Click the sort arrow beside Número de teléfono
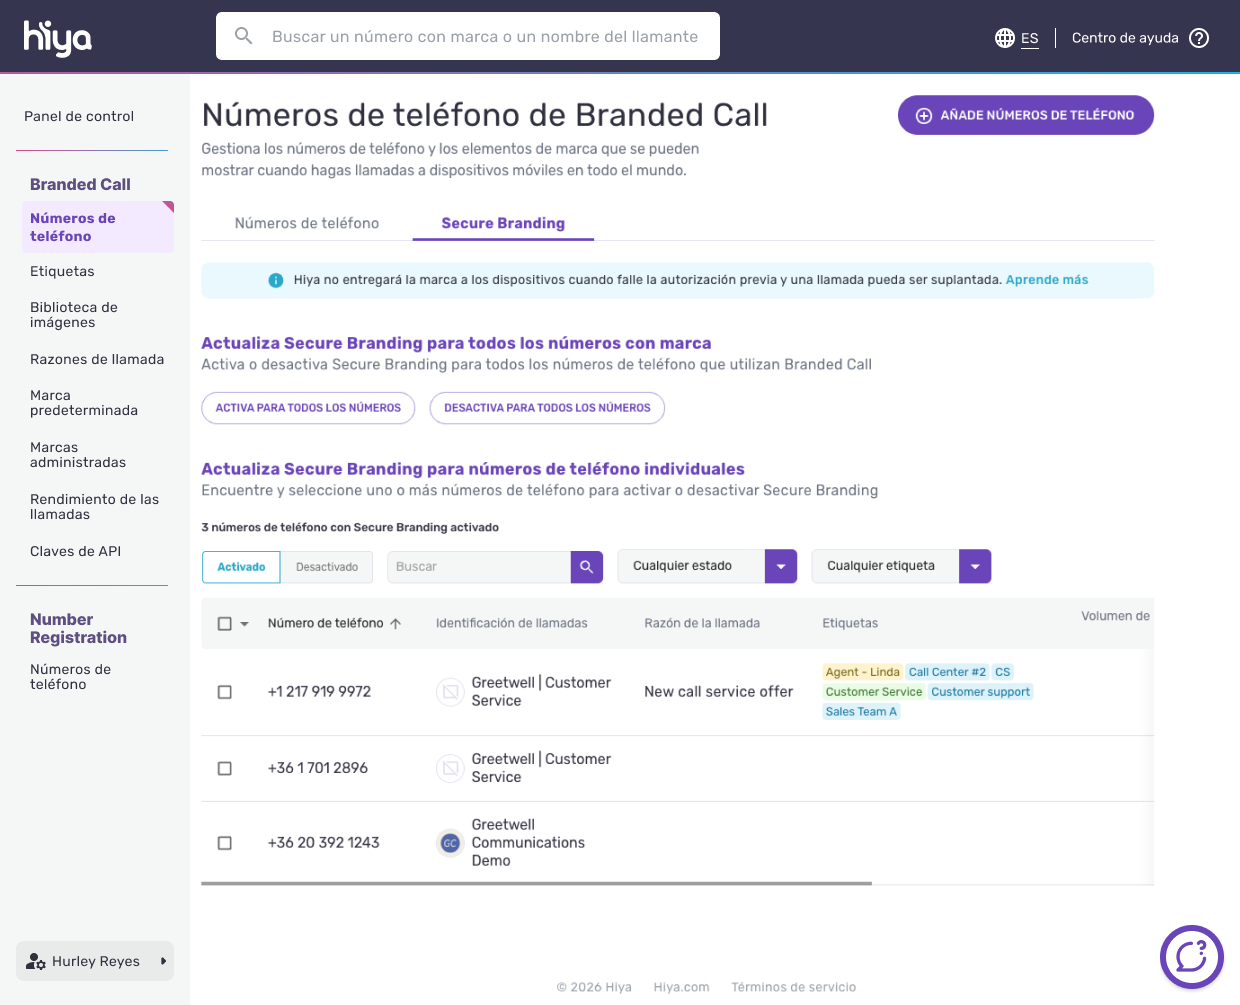 click(x=396, y=624)
